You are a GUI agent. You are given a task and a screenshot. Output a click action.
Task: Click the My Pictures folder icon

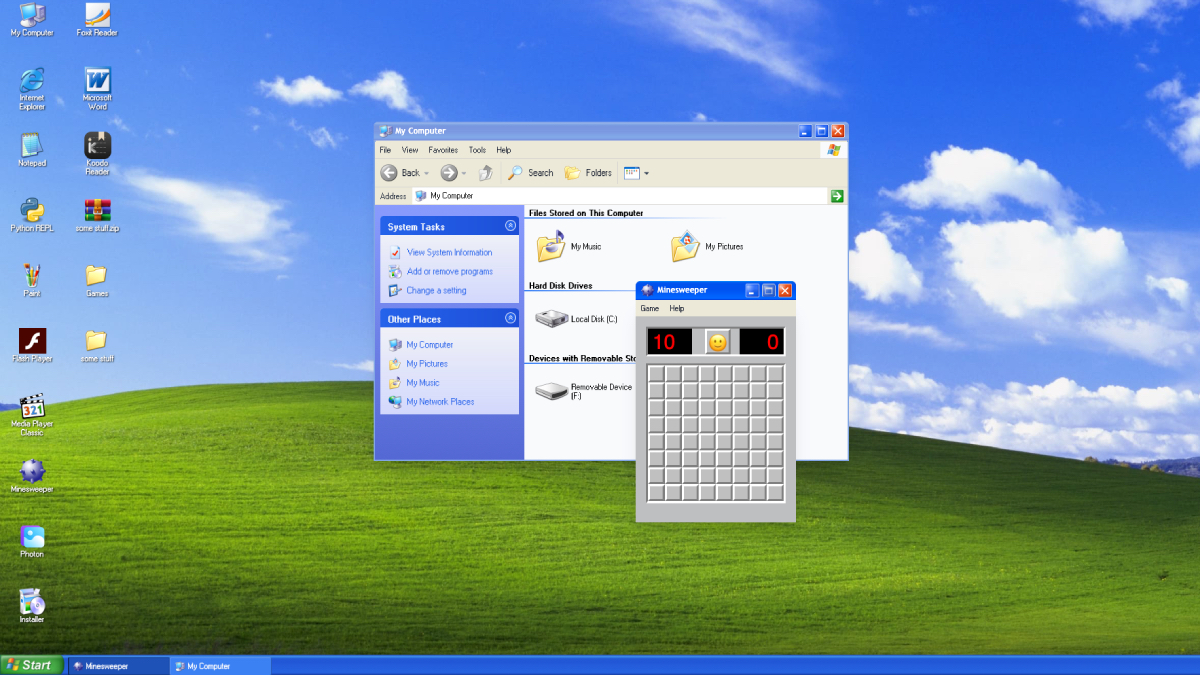point(685,246)
